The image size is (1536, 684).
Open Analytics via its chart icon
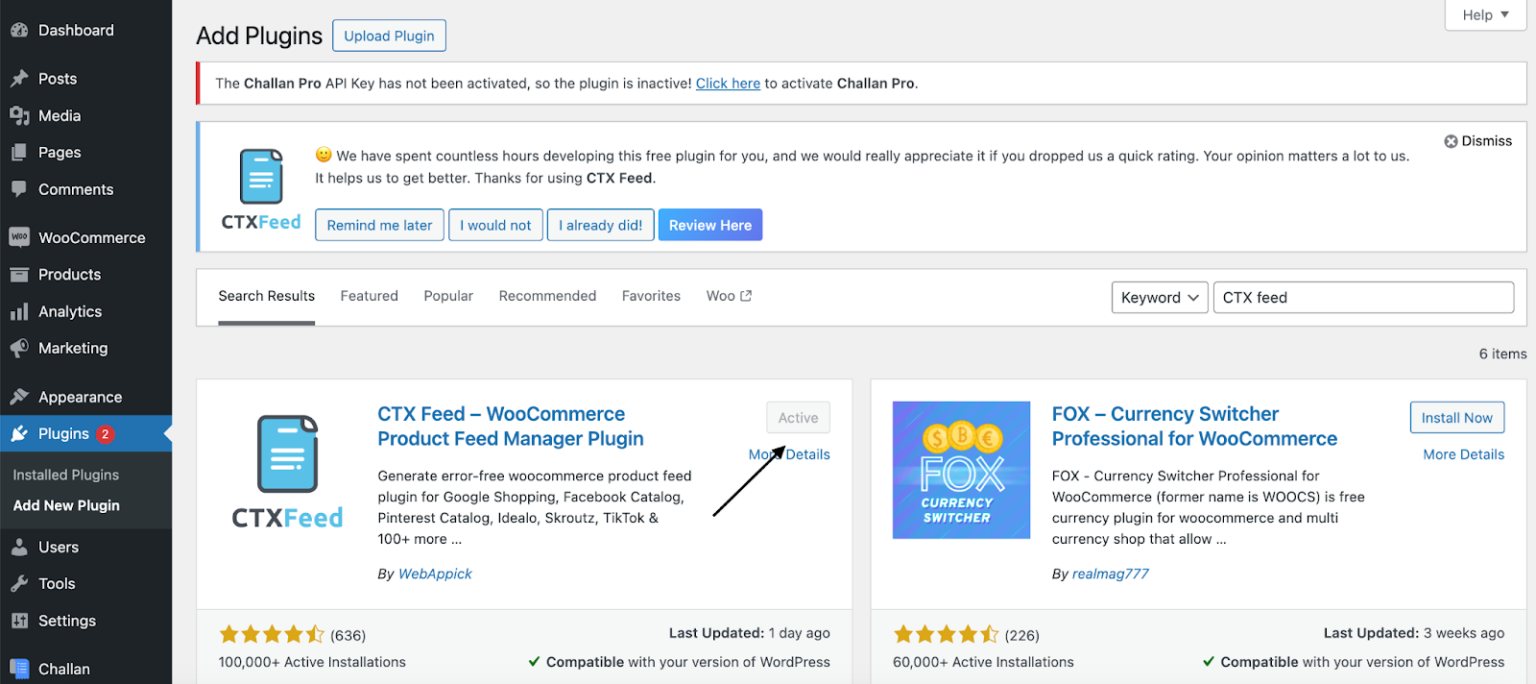(x=20, y=311)
